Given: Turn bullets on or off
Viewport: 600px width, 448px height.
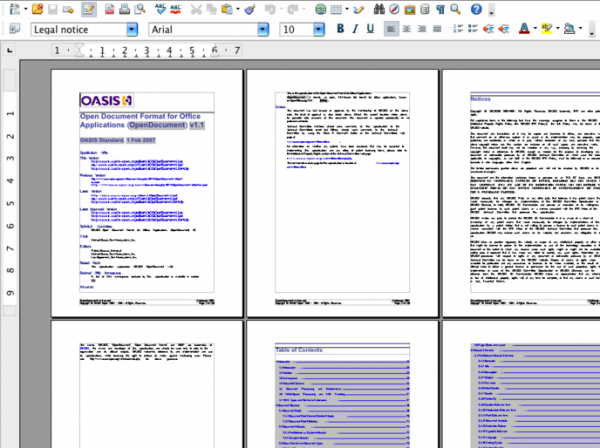Looking at the screenshot, I should [x=473, y=29].
